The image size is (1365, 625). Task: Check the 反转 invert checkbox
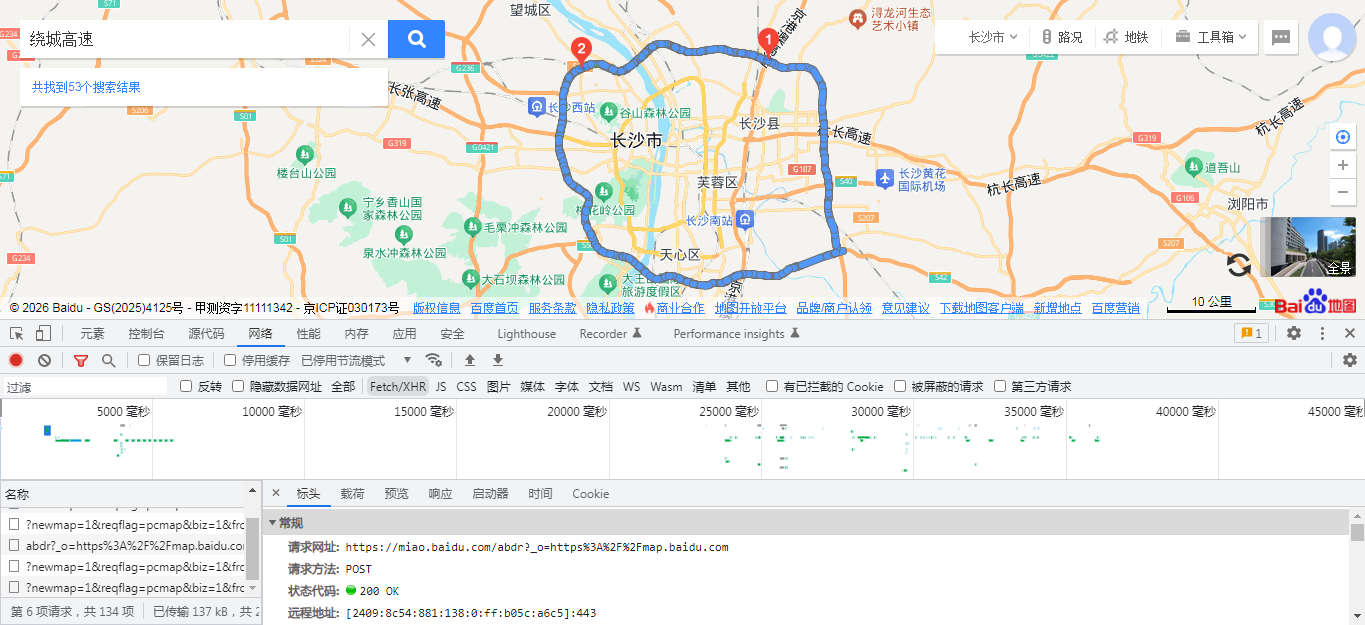click(186, 386)
